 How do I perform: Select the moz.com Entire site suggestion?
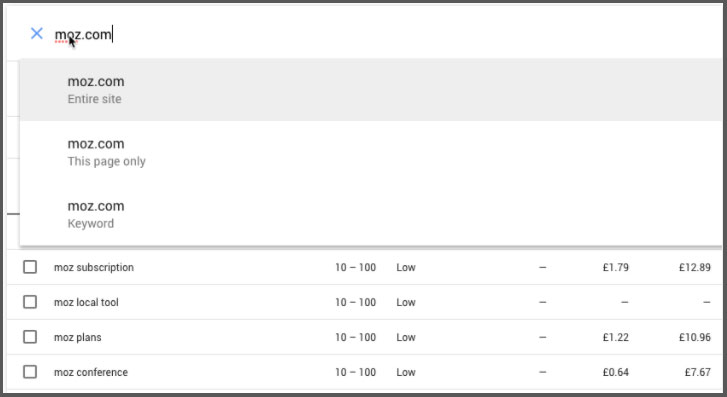(x=371, y=90)
